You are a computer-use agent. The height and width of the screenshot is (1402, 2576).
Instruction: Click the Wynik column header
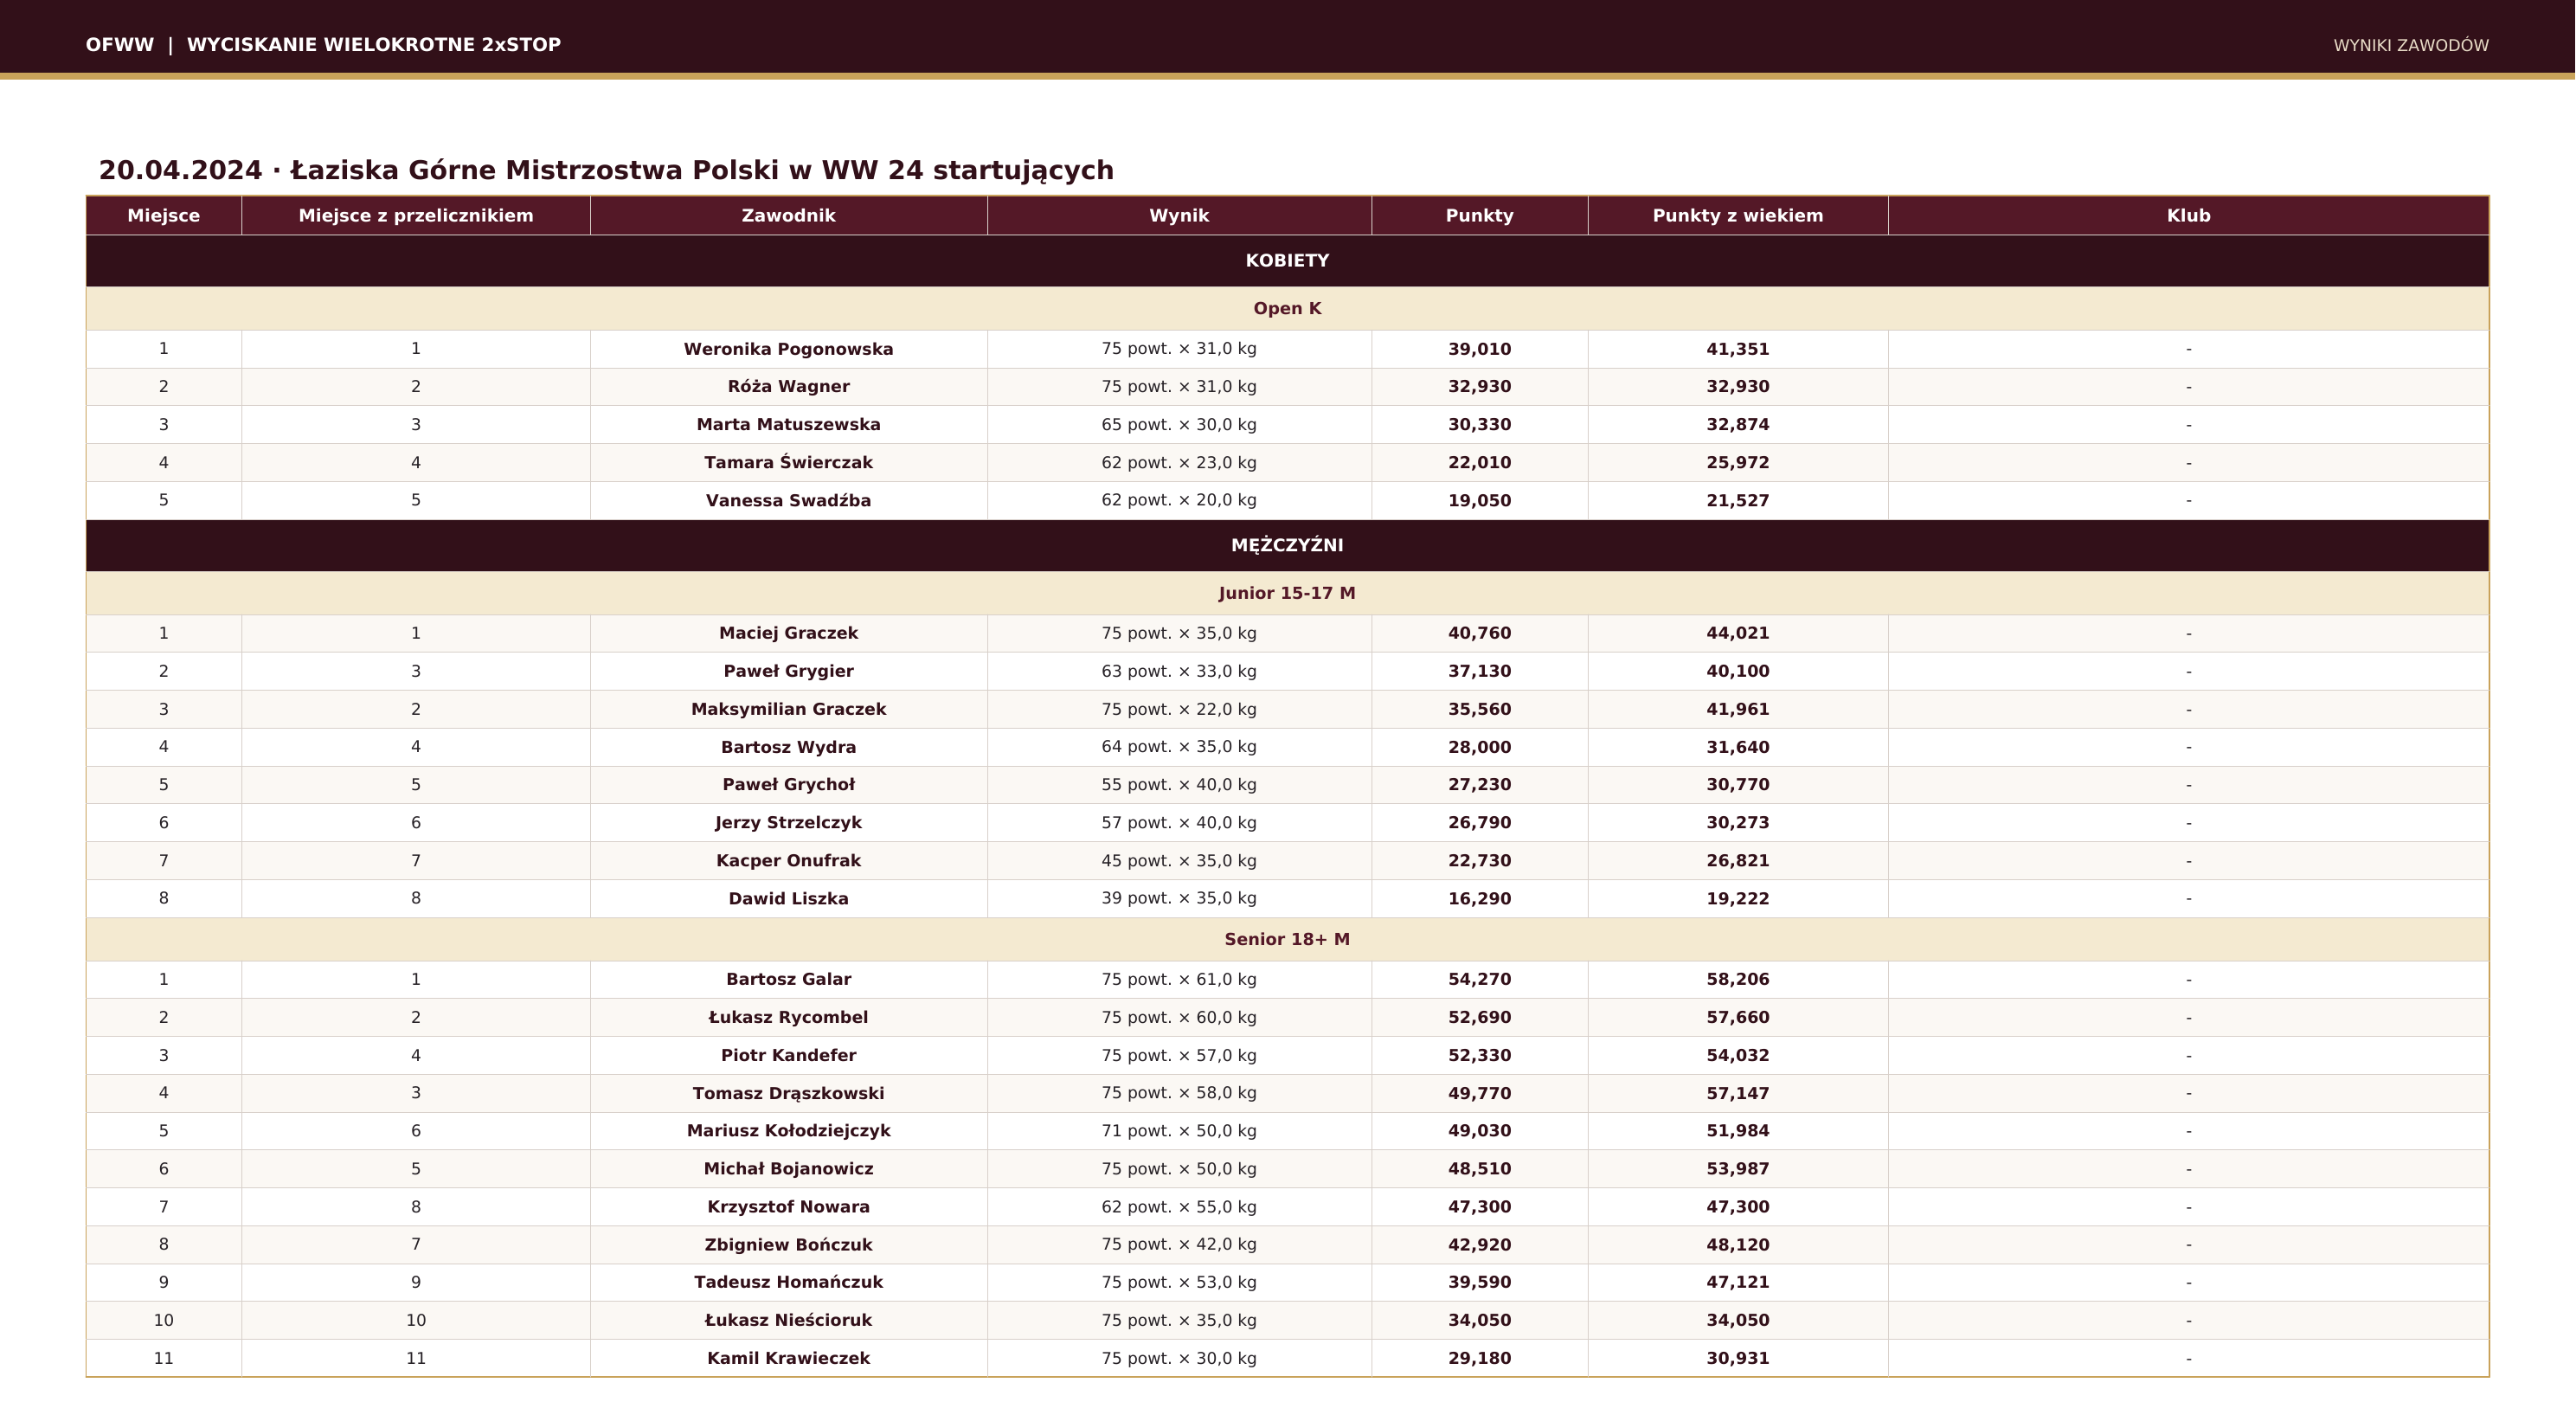(x=1179, y=216)
